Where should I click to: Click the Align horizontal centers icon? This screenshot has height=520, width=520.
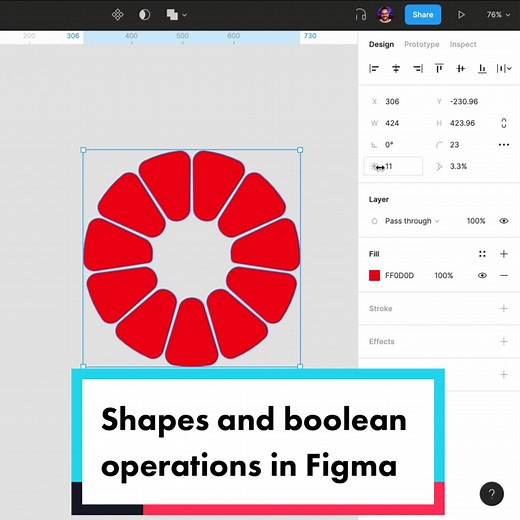click(396, 69)
